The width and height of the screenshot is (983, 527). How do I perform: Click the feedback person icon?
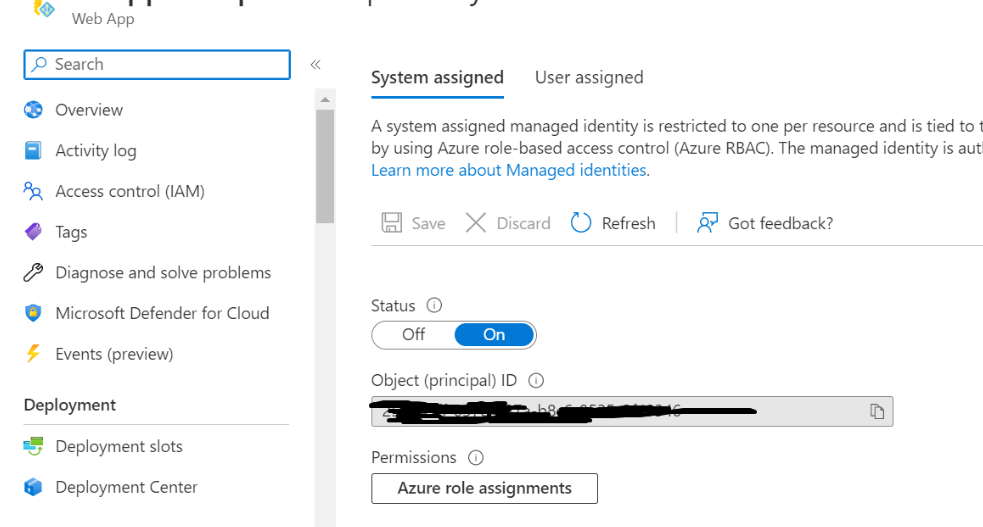pos(707,223)
